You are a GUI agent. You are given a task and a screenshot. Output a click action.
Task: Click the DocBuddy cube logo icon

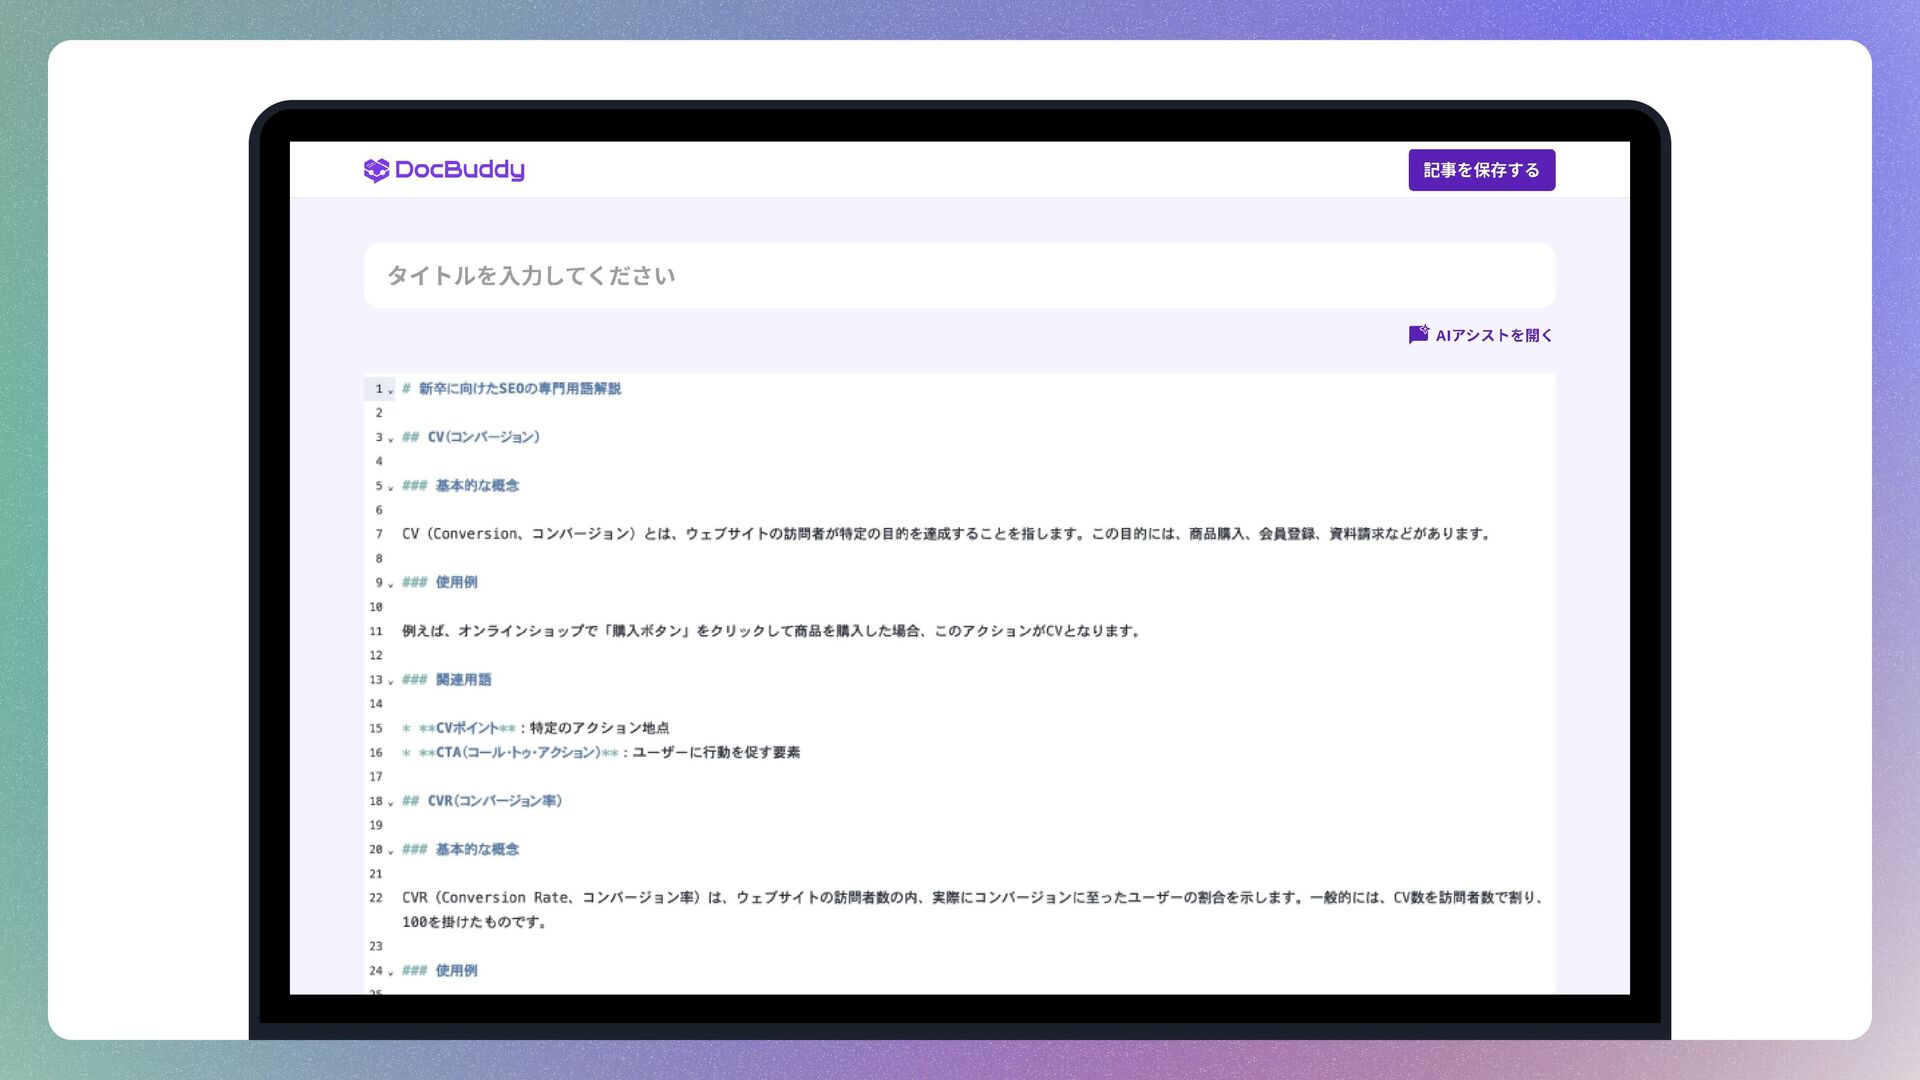[x=376, y=170]
